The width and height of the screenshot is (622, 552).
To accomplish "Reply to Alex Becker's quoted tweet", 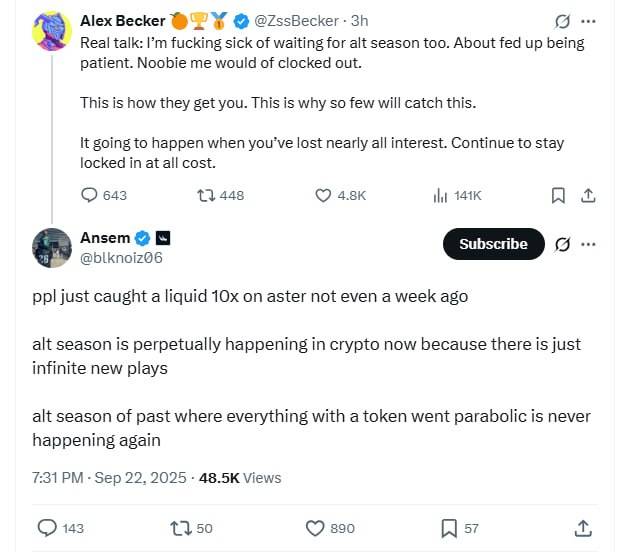I will 90,196.
